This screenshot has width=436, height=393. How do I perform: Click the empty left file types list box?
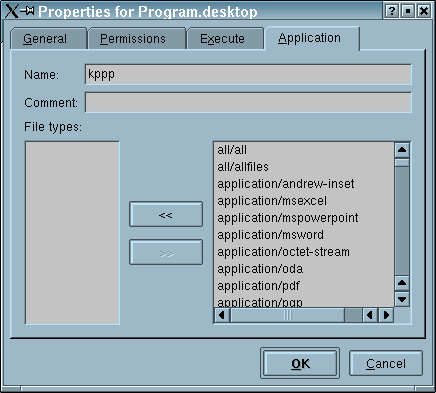72,233
